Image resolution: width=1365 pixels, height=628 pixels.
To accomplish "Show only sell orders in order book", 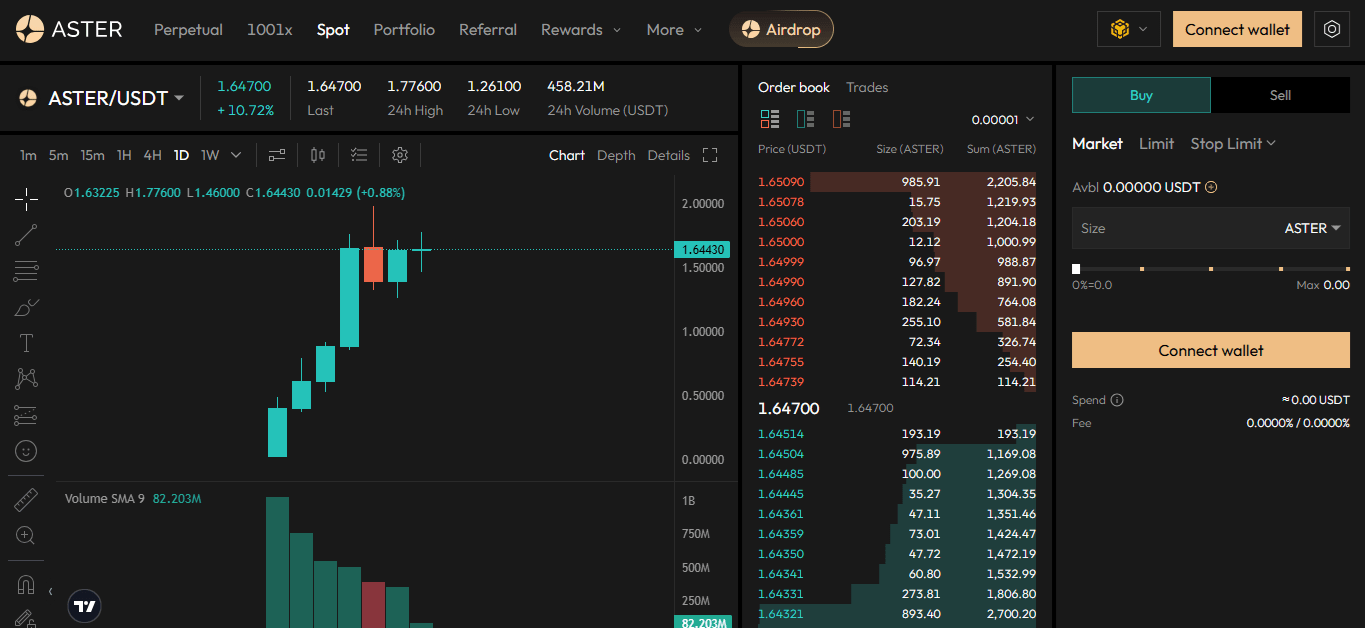I will (x=841, y=119).
